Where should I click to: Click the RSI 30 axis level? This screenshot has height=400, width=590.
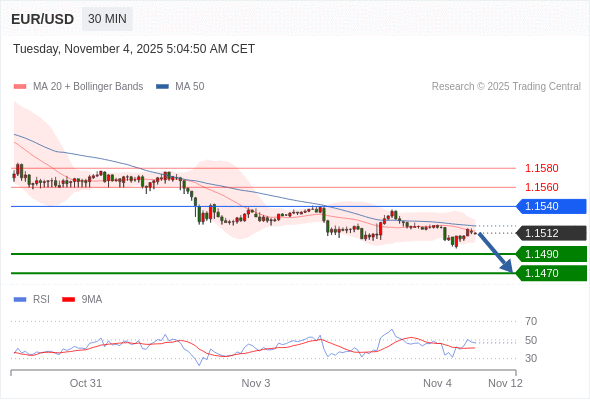pyautogui.click(x=531, y=358)
